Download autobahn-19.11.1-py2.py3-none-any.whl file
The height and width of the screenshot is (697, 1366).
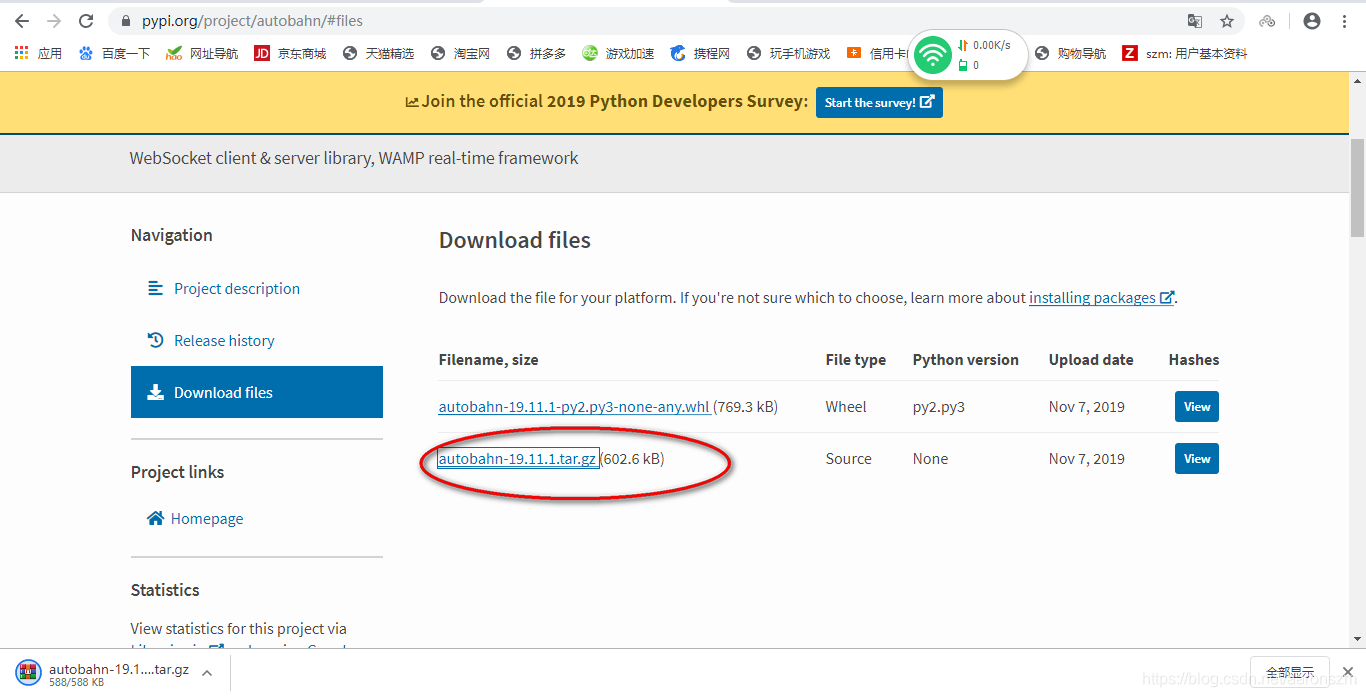tap(575, 407)
